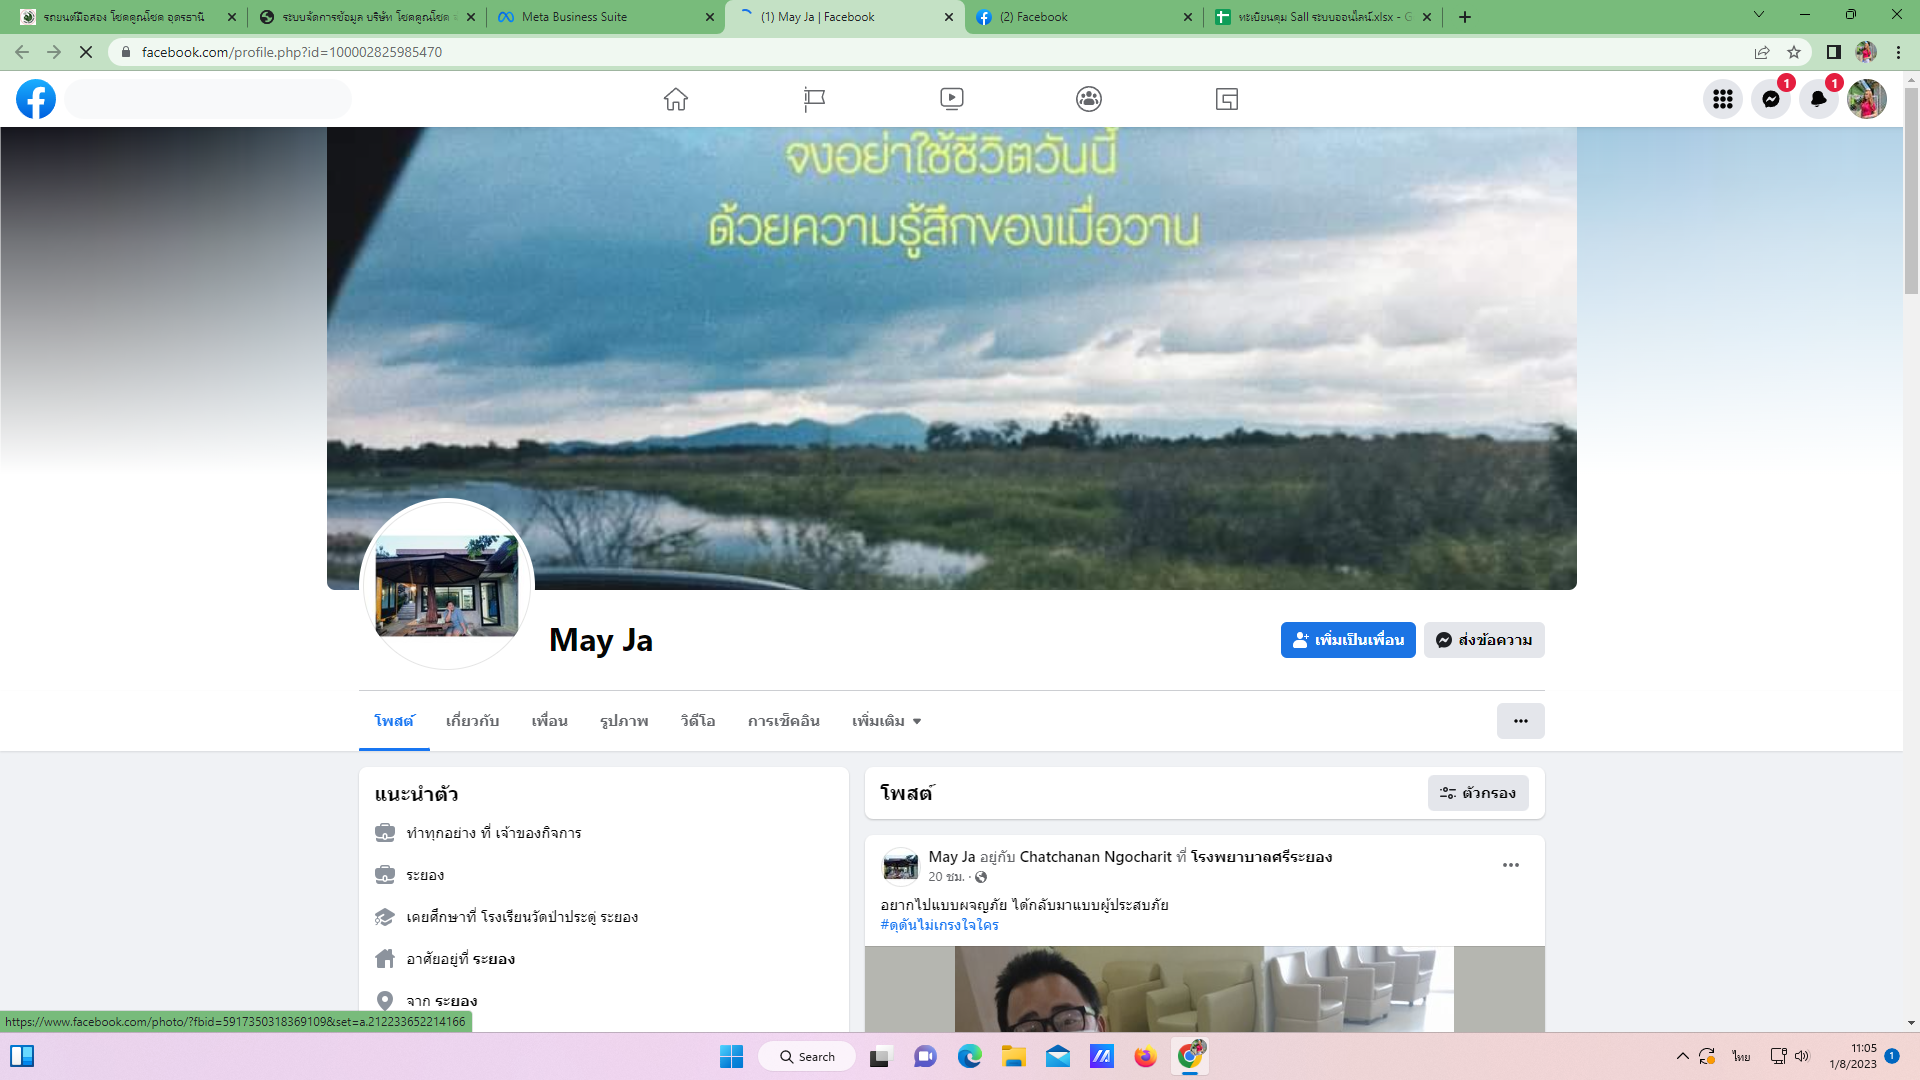1920x1080 pixels.
Task: Open Messenger chats icon
Action: 1771,99
